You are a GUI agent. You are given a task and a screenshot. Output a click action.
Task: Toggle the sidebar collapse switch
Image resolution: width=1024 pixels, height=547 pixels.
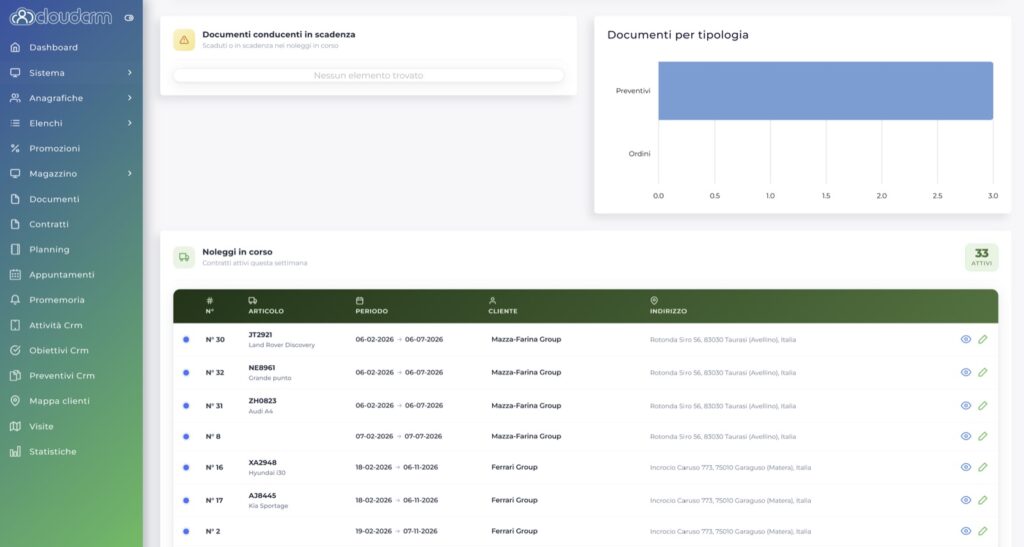coord(129,18)
